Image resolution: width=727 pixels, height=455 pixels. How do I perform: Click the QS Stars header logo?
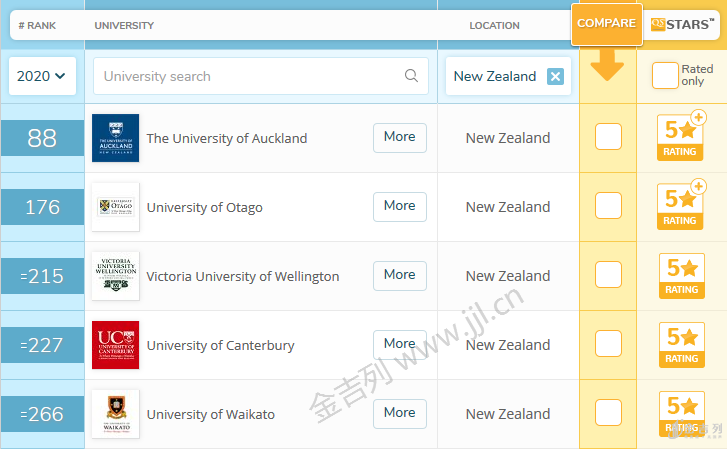682,24
